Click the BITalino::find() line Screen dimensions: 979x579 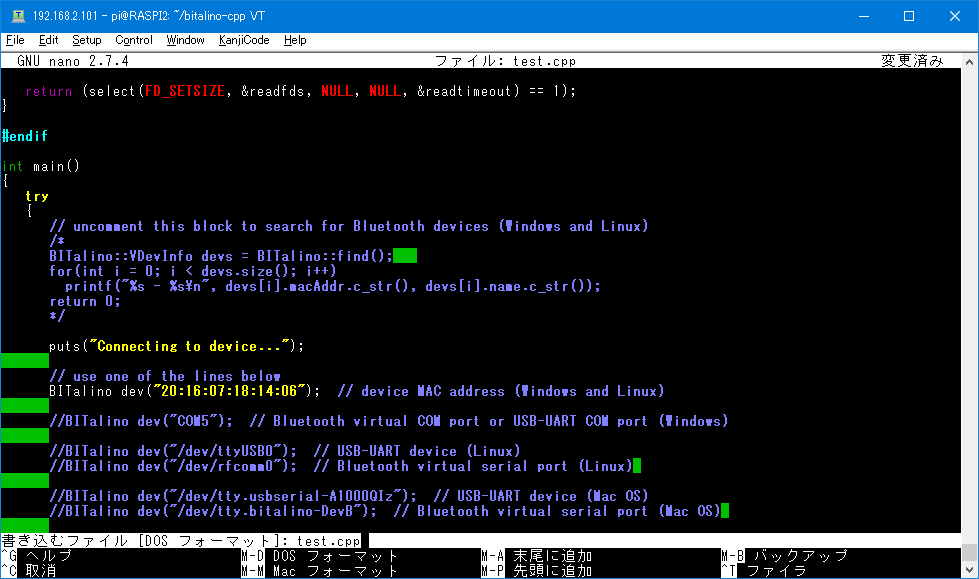221,256
